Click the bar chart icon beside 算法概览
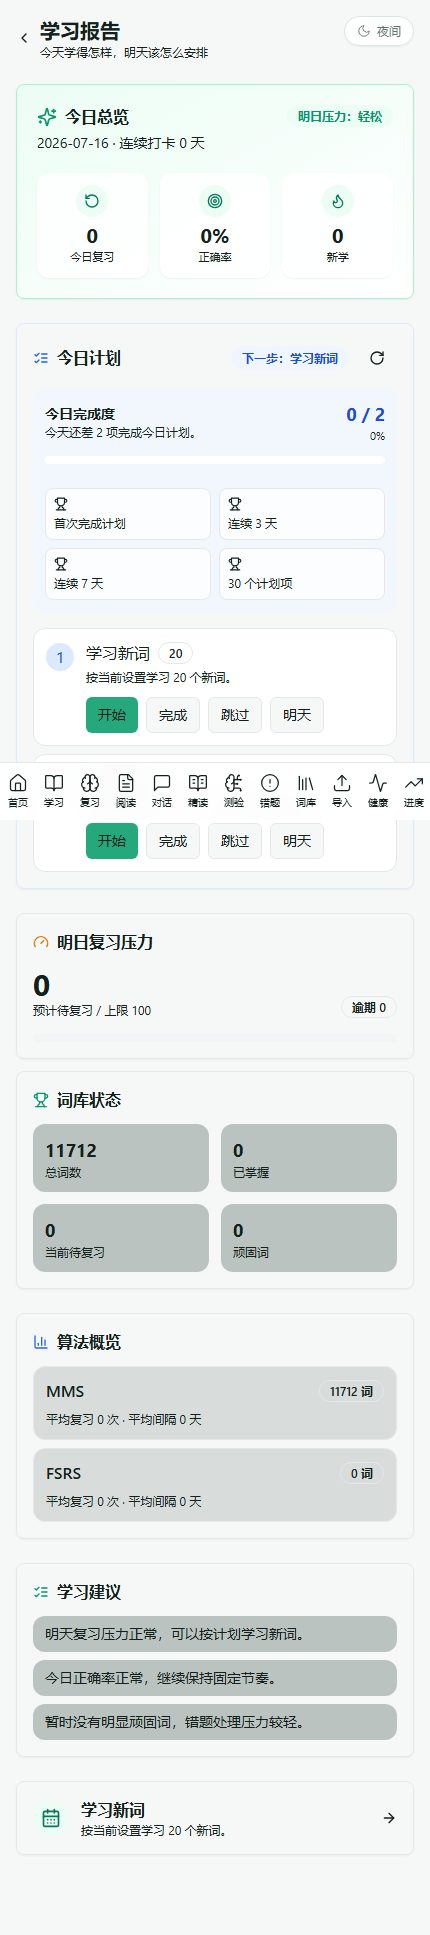 (x=41, y=1342)
